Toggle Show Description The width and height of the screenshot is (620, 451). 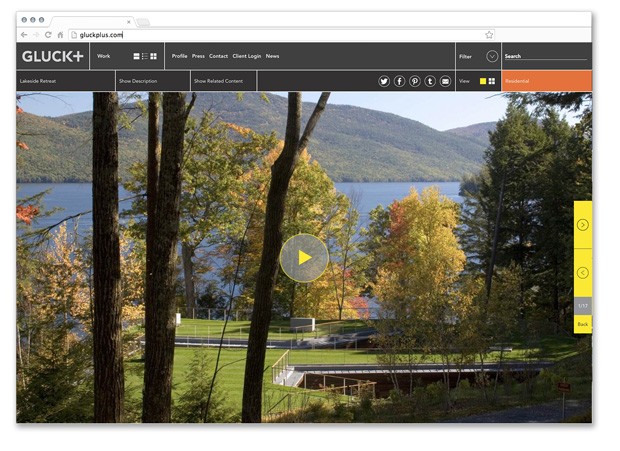click(x=138, y=81)
